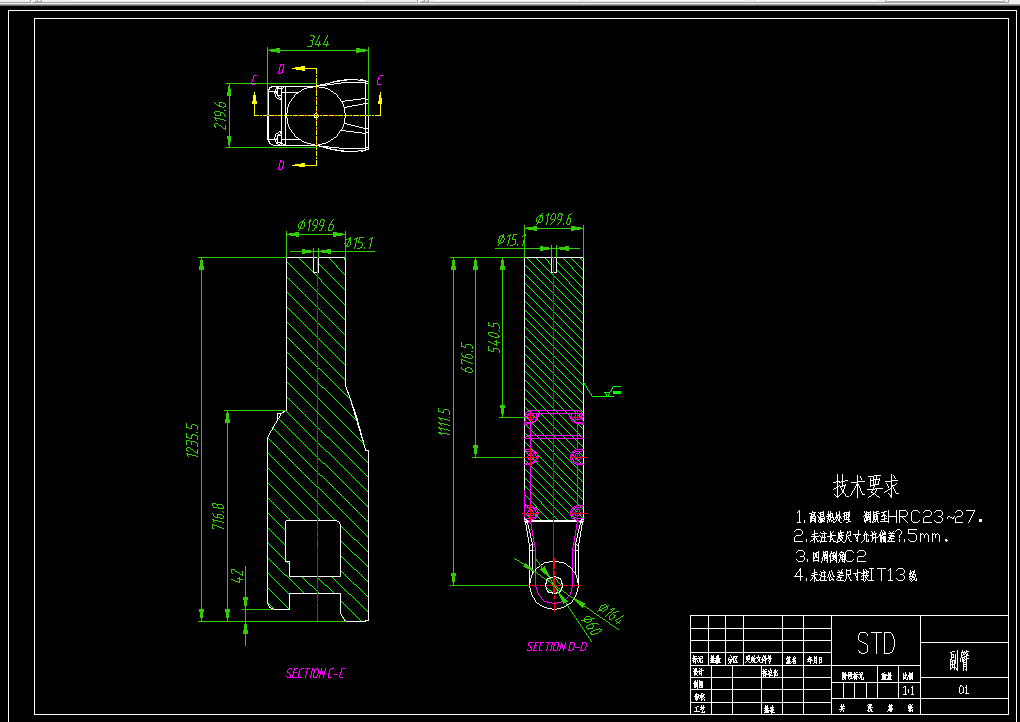Select the 540.5 dimension in Section D-D
The image size is (1020, 722).
click(495, 337)
